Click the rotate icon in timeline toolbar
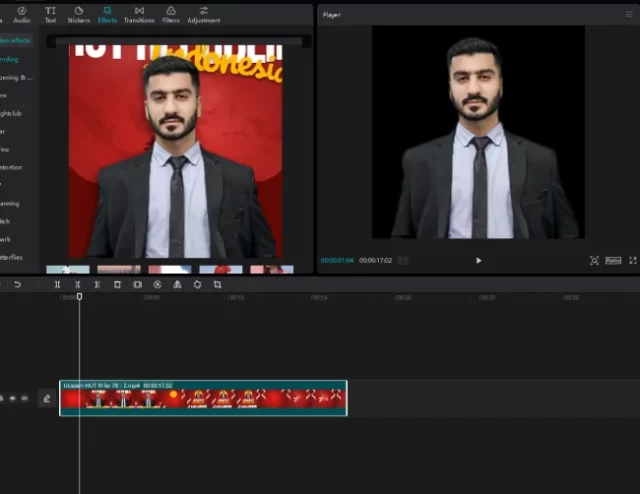Image resolution: width=640 pixels, height=494 pixels. [x=197, y=285]
